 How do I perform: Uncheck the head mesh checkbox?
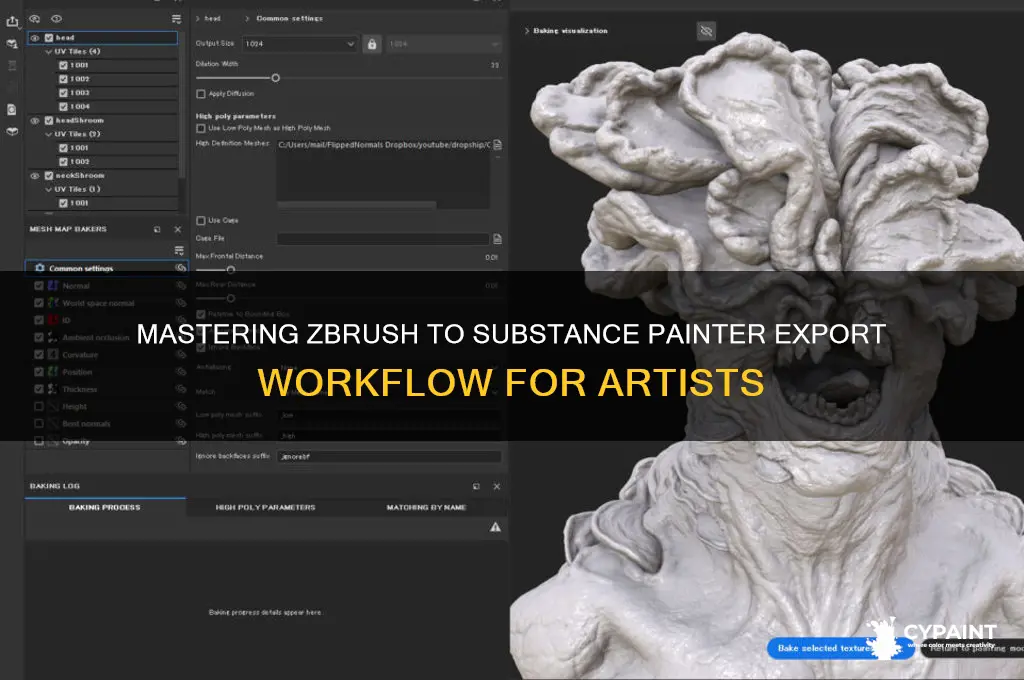[48, 38]
